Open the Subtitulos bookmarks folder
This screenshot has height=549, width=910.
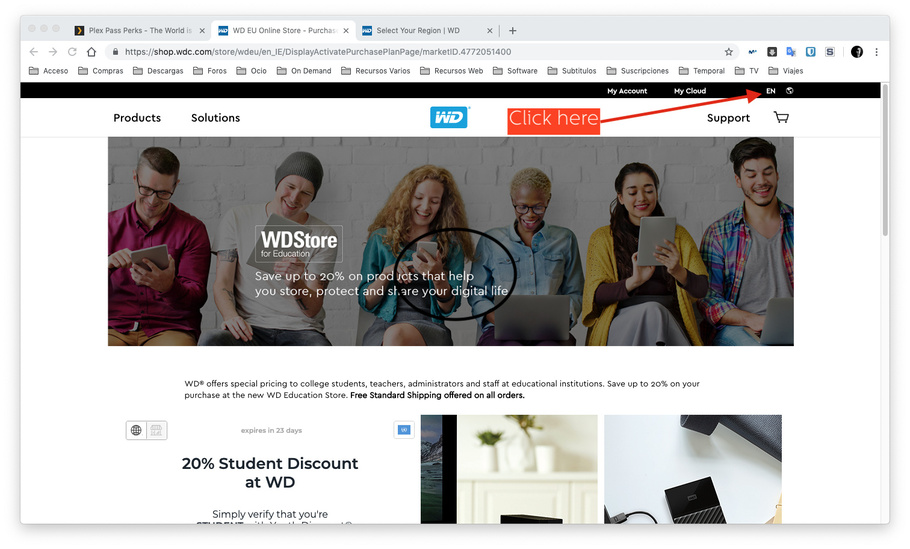[572, 71]
